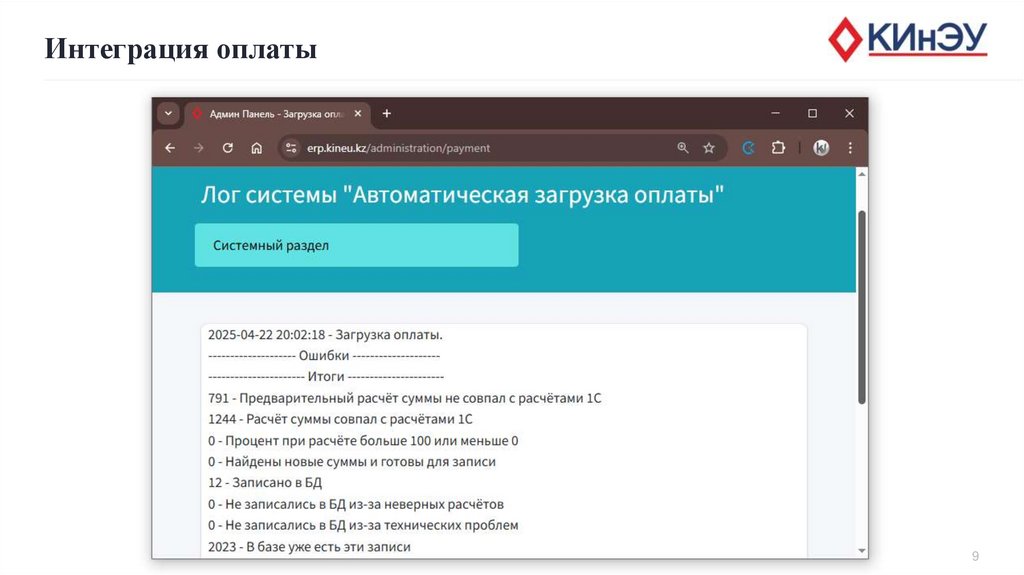Open the browser home page
Screen dimensions: 1024x575
click(x=257, y=148)
